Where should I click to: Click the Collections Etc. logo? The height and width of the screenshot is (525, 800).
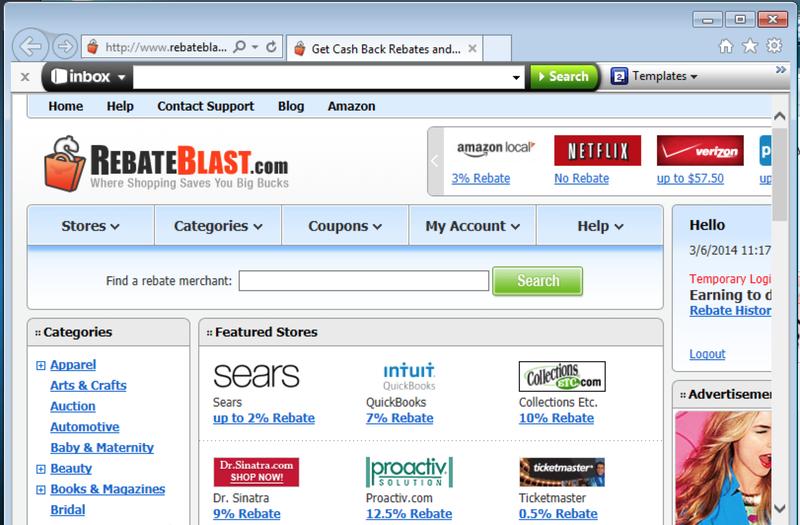click(x=562, y=377)
